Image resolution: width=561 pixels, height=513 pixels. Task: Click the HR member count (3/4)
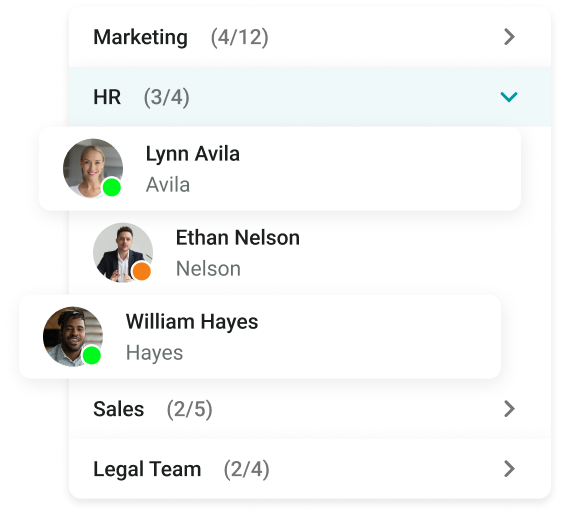(x=167, y=97)
